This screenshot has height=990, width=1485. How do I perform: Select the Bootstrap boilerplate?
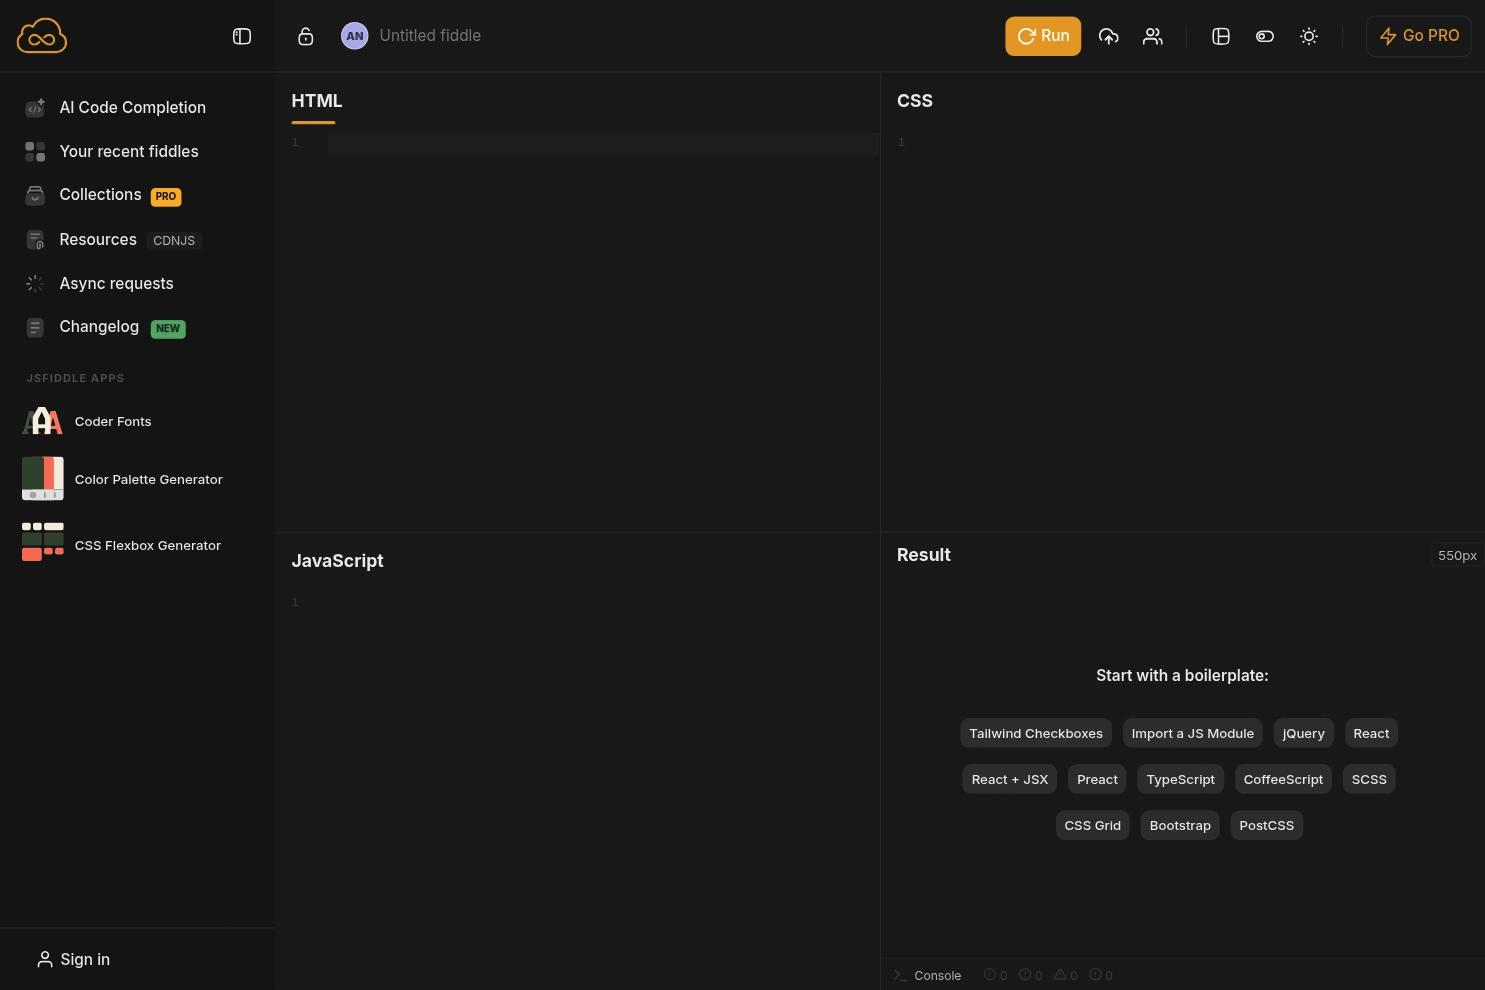pyautogui.click(x=1180, y=825)
